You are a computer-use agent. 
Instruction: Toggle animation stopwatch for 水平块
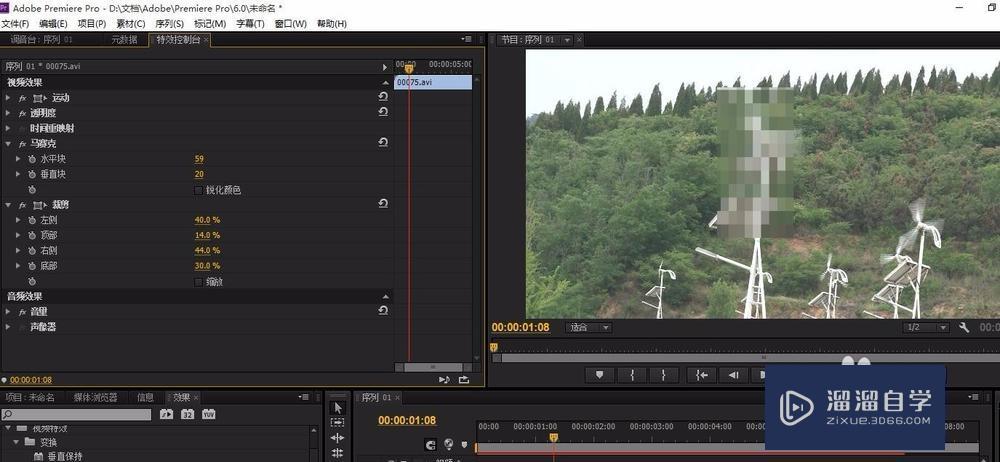coord(32,159)
